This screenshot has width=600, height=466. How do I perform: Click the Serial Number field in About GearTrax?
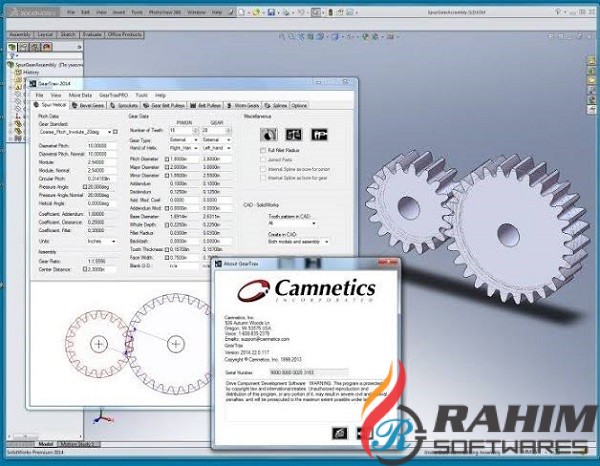coord(308,372)
